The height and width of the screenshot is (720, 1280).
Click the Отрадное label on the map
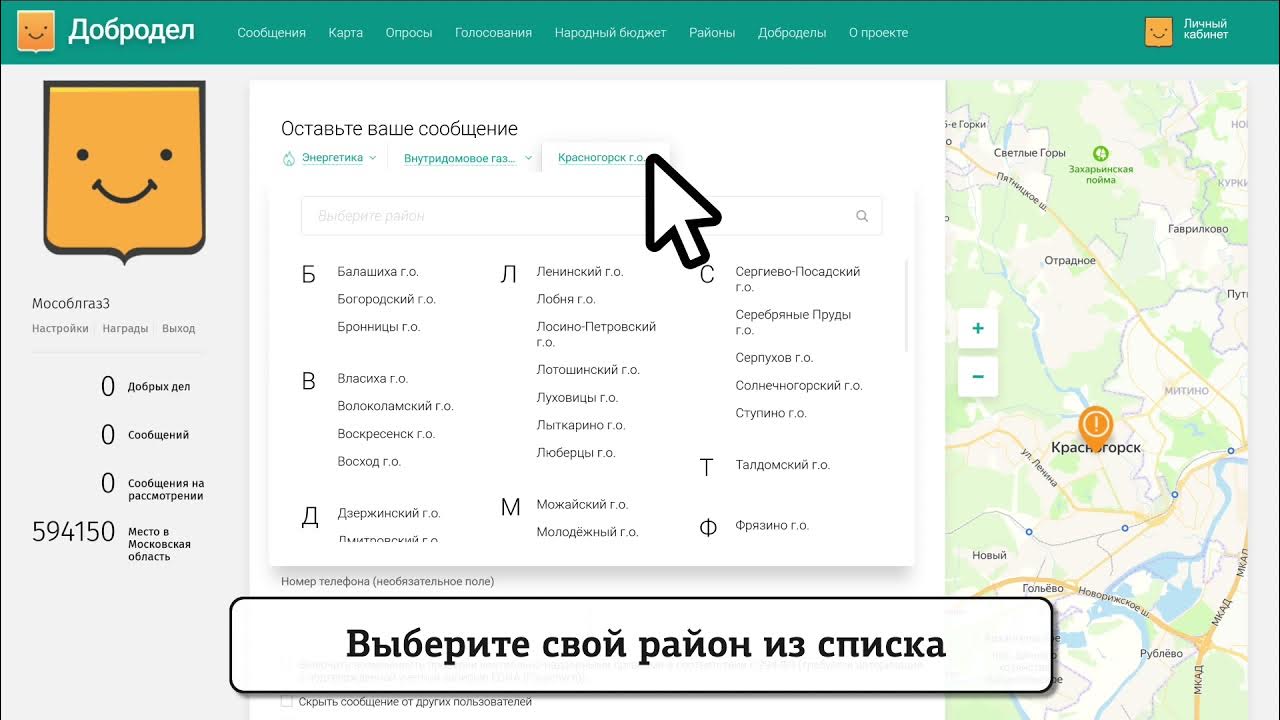(x=1070, y=260)
